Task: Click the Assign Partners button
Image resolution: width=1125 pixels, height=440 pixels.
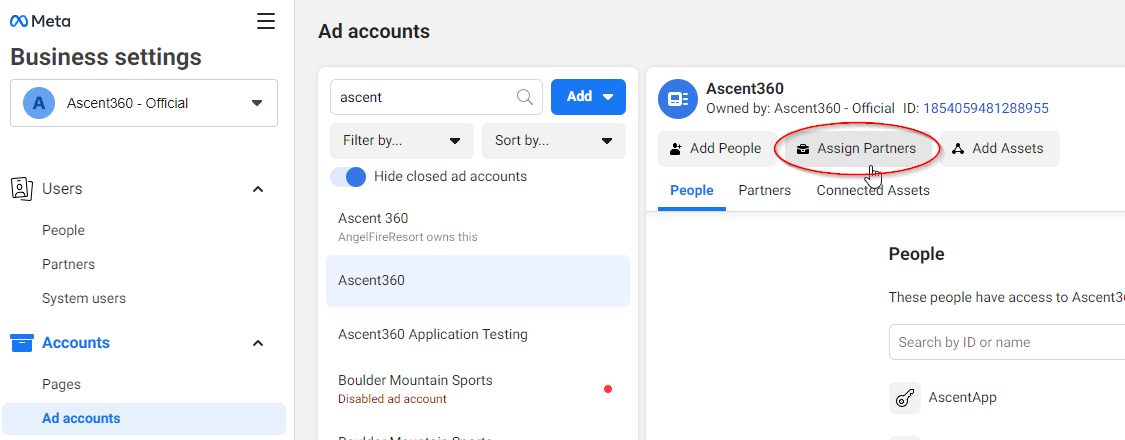Action: click(x=857, y=149)
